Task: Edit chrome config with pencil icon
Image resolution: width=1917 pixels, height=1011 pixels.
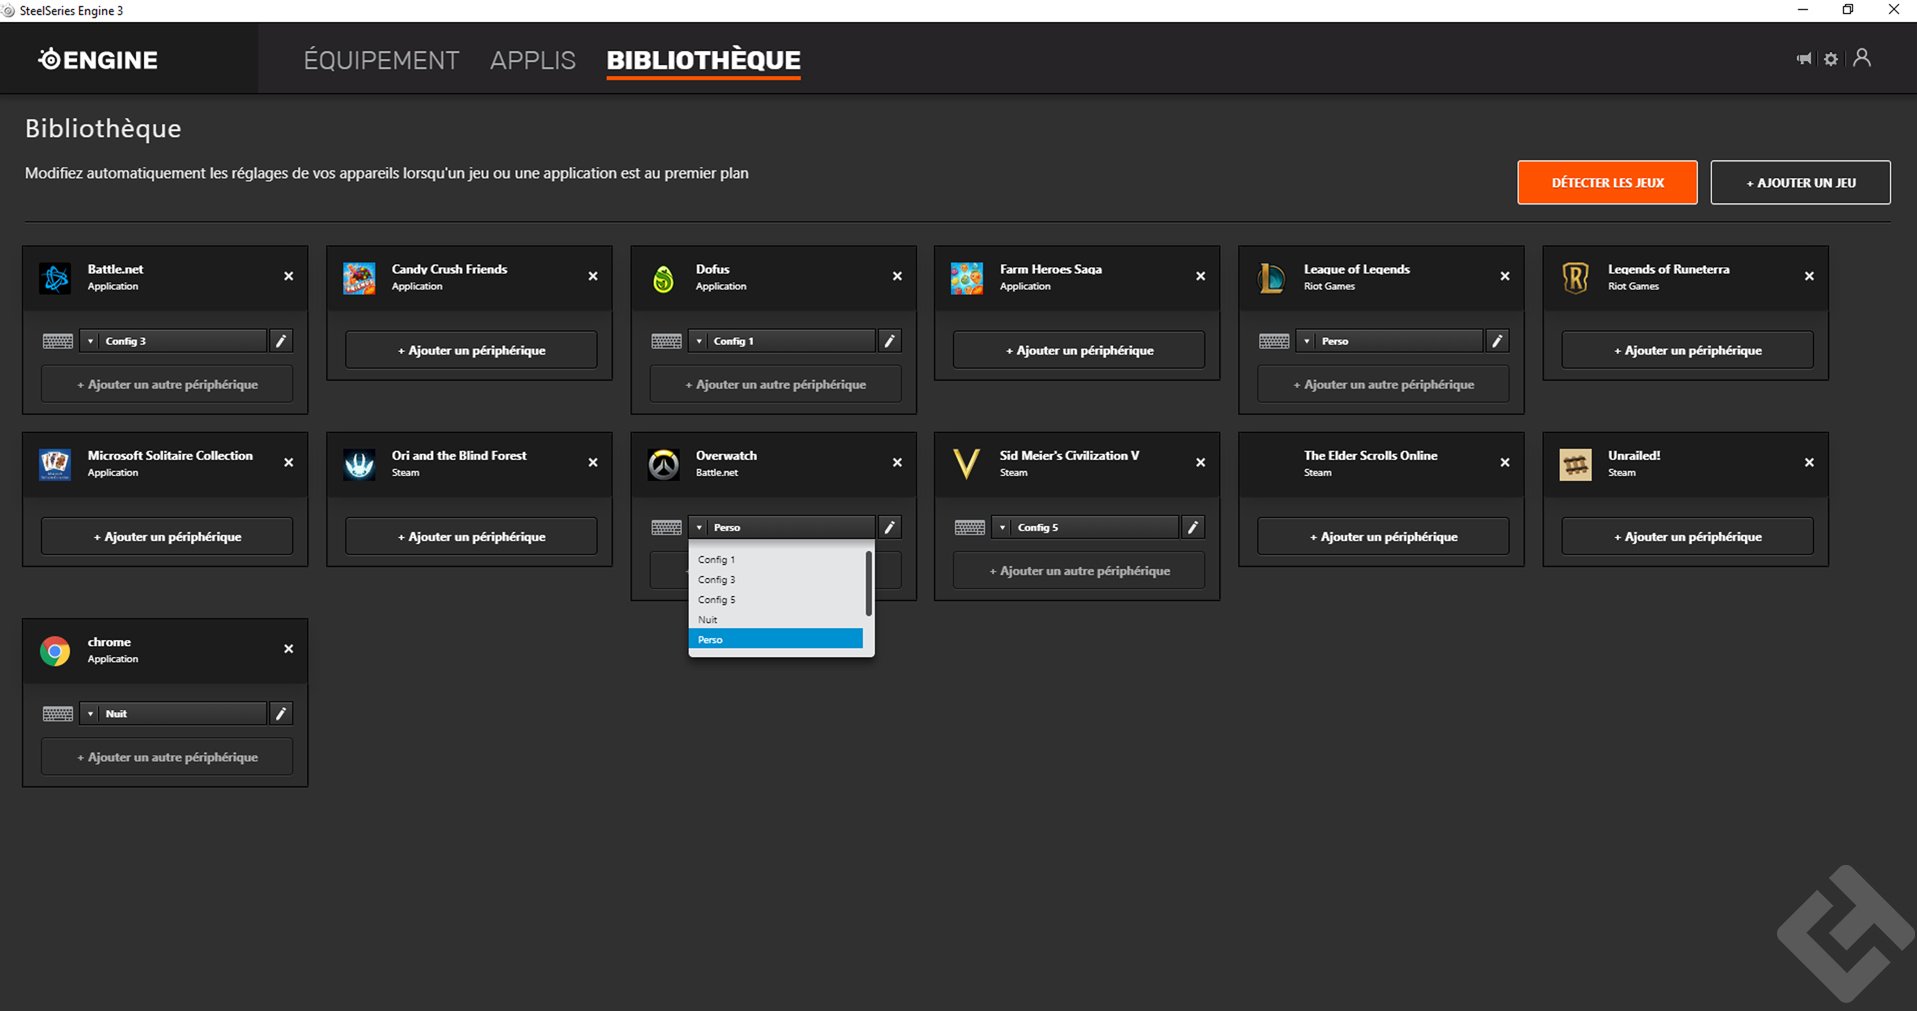Action: coord(281,714)
